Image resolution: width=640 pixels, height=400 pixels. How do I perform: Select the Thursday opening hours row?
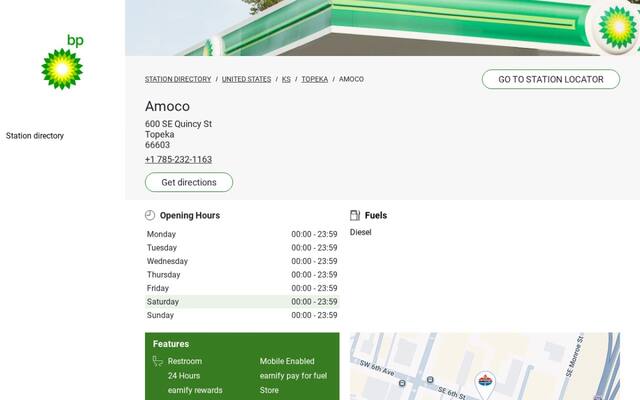[x=242, y=275]
